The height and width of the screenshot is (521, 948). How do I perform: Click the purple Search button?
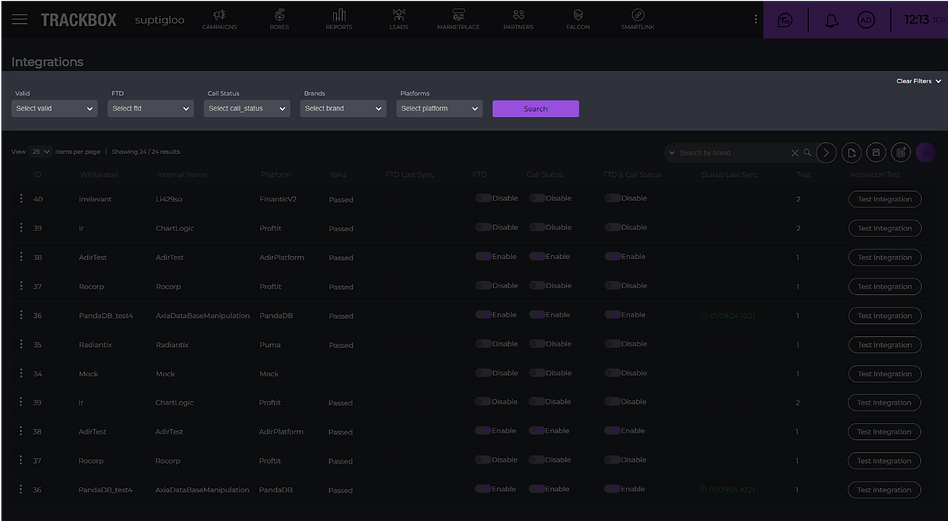coord(536,109)
